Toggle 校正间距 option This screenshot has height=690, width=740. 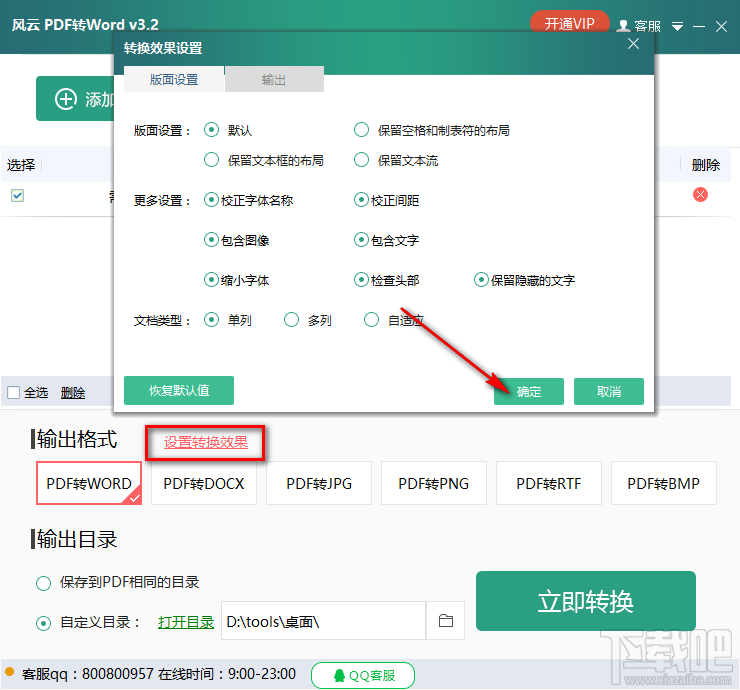tap(361, 200)
